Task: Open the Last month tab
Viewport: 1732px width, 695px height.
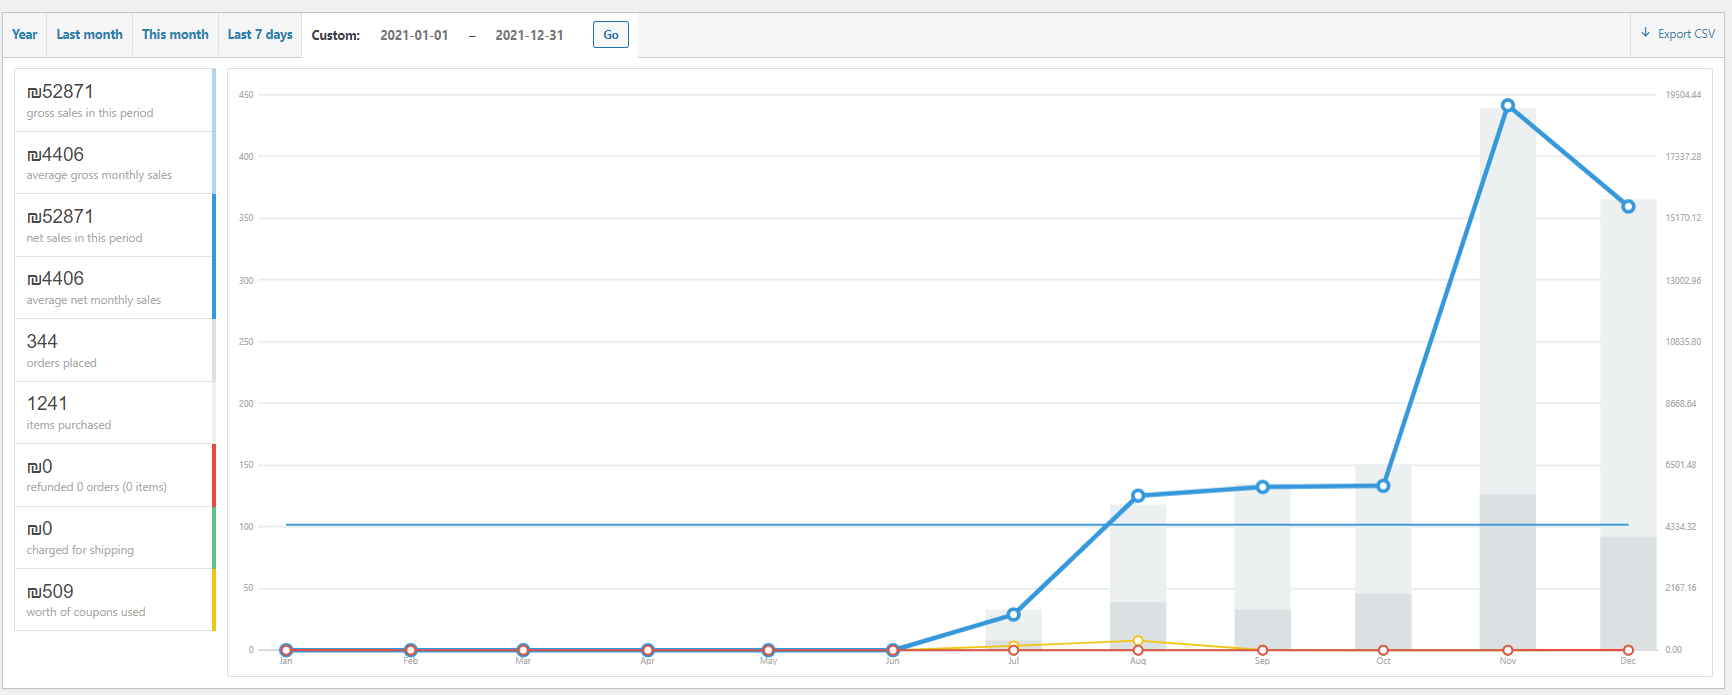Action: tap(89, 34)
